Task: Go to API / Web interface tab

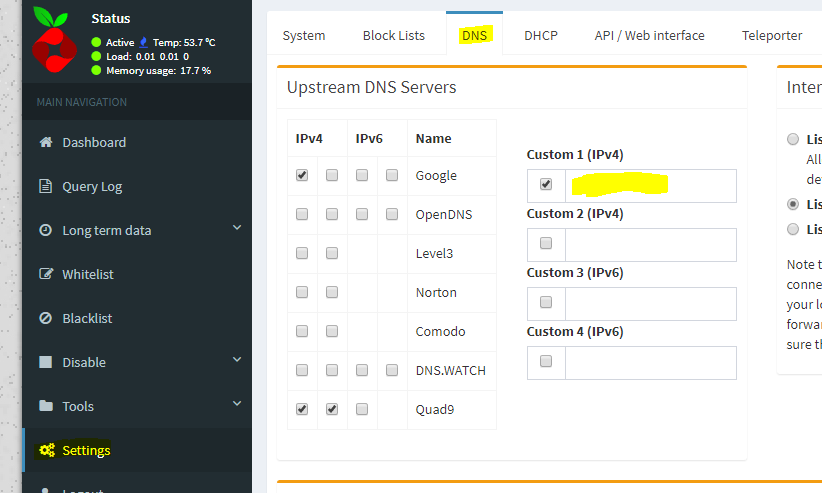Action: pyautogui.click(x=650, y=35)
